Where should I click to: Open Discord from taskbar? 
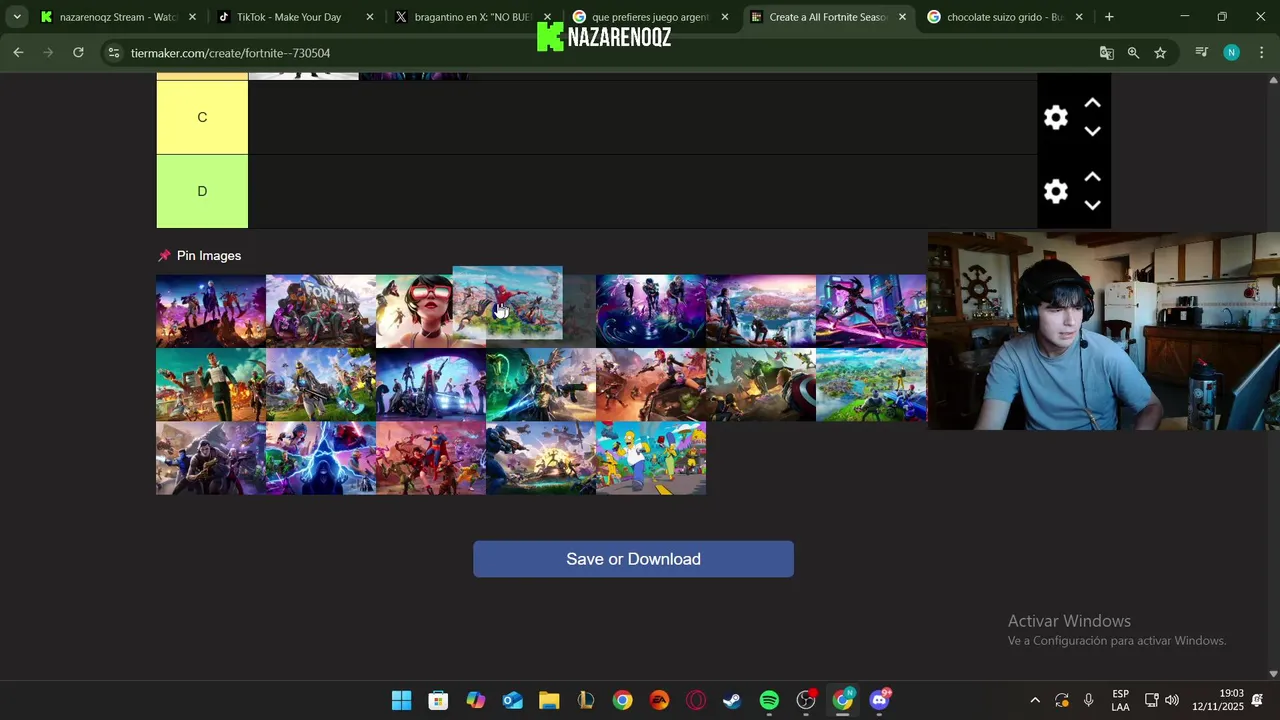pos(879,700)
